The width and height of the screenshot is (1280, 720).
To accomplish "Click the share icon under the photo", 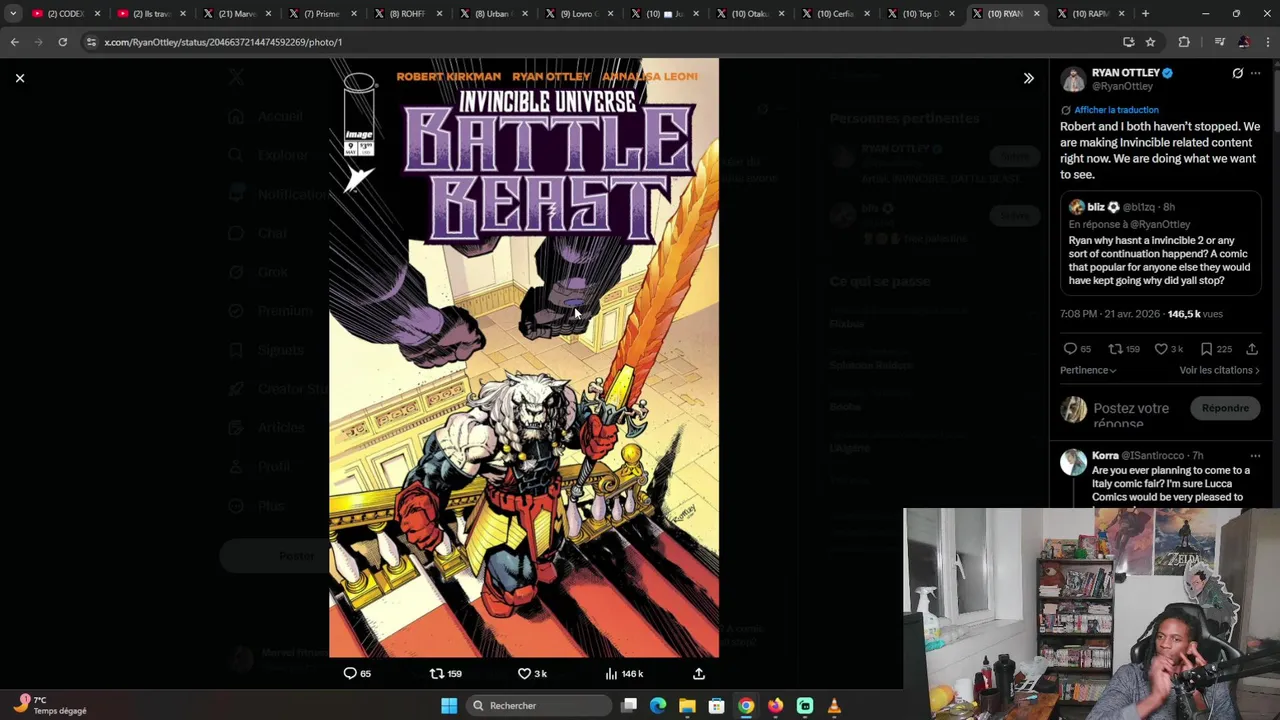I will pyautogui.click(x=699, y=674).
